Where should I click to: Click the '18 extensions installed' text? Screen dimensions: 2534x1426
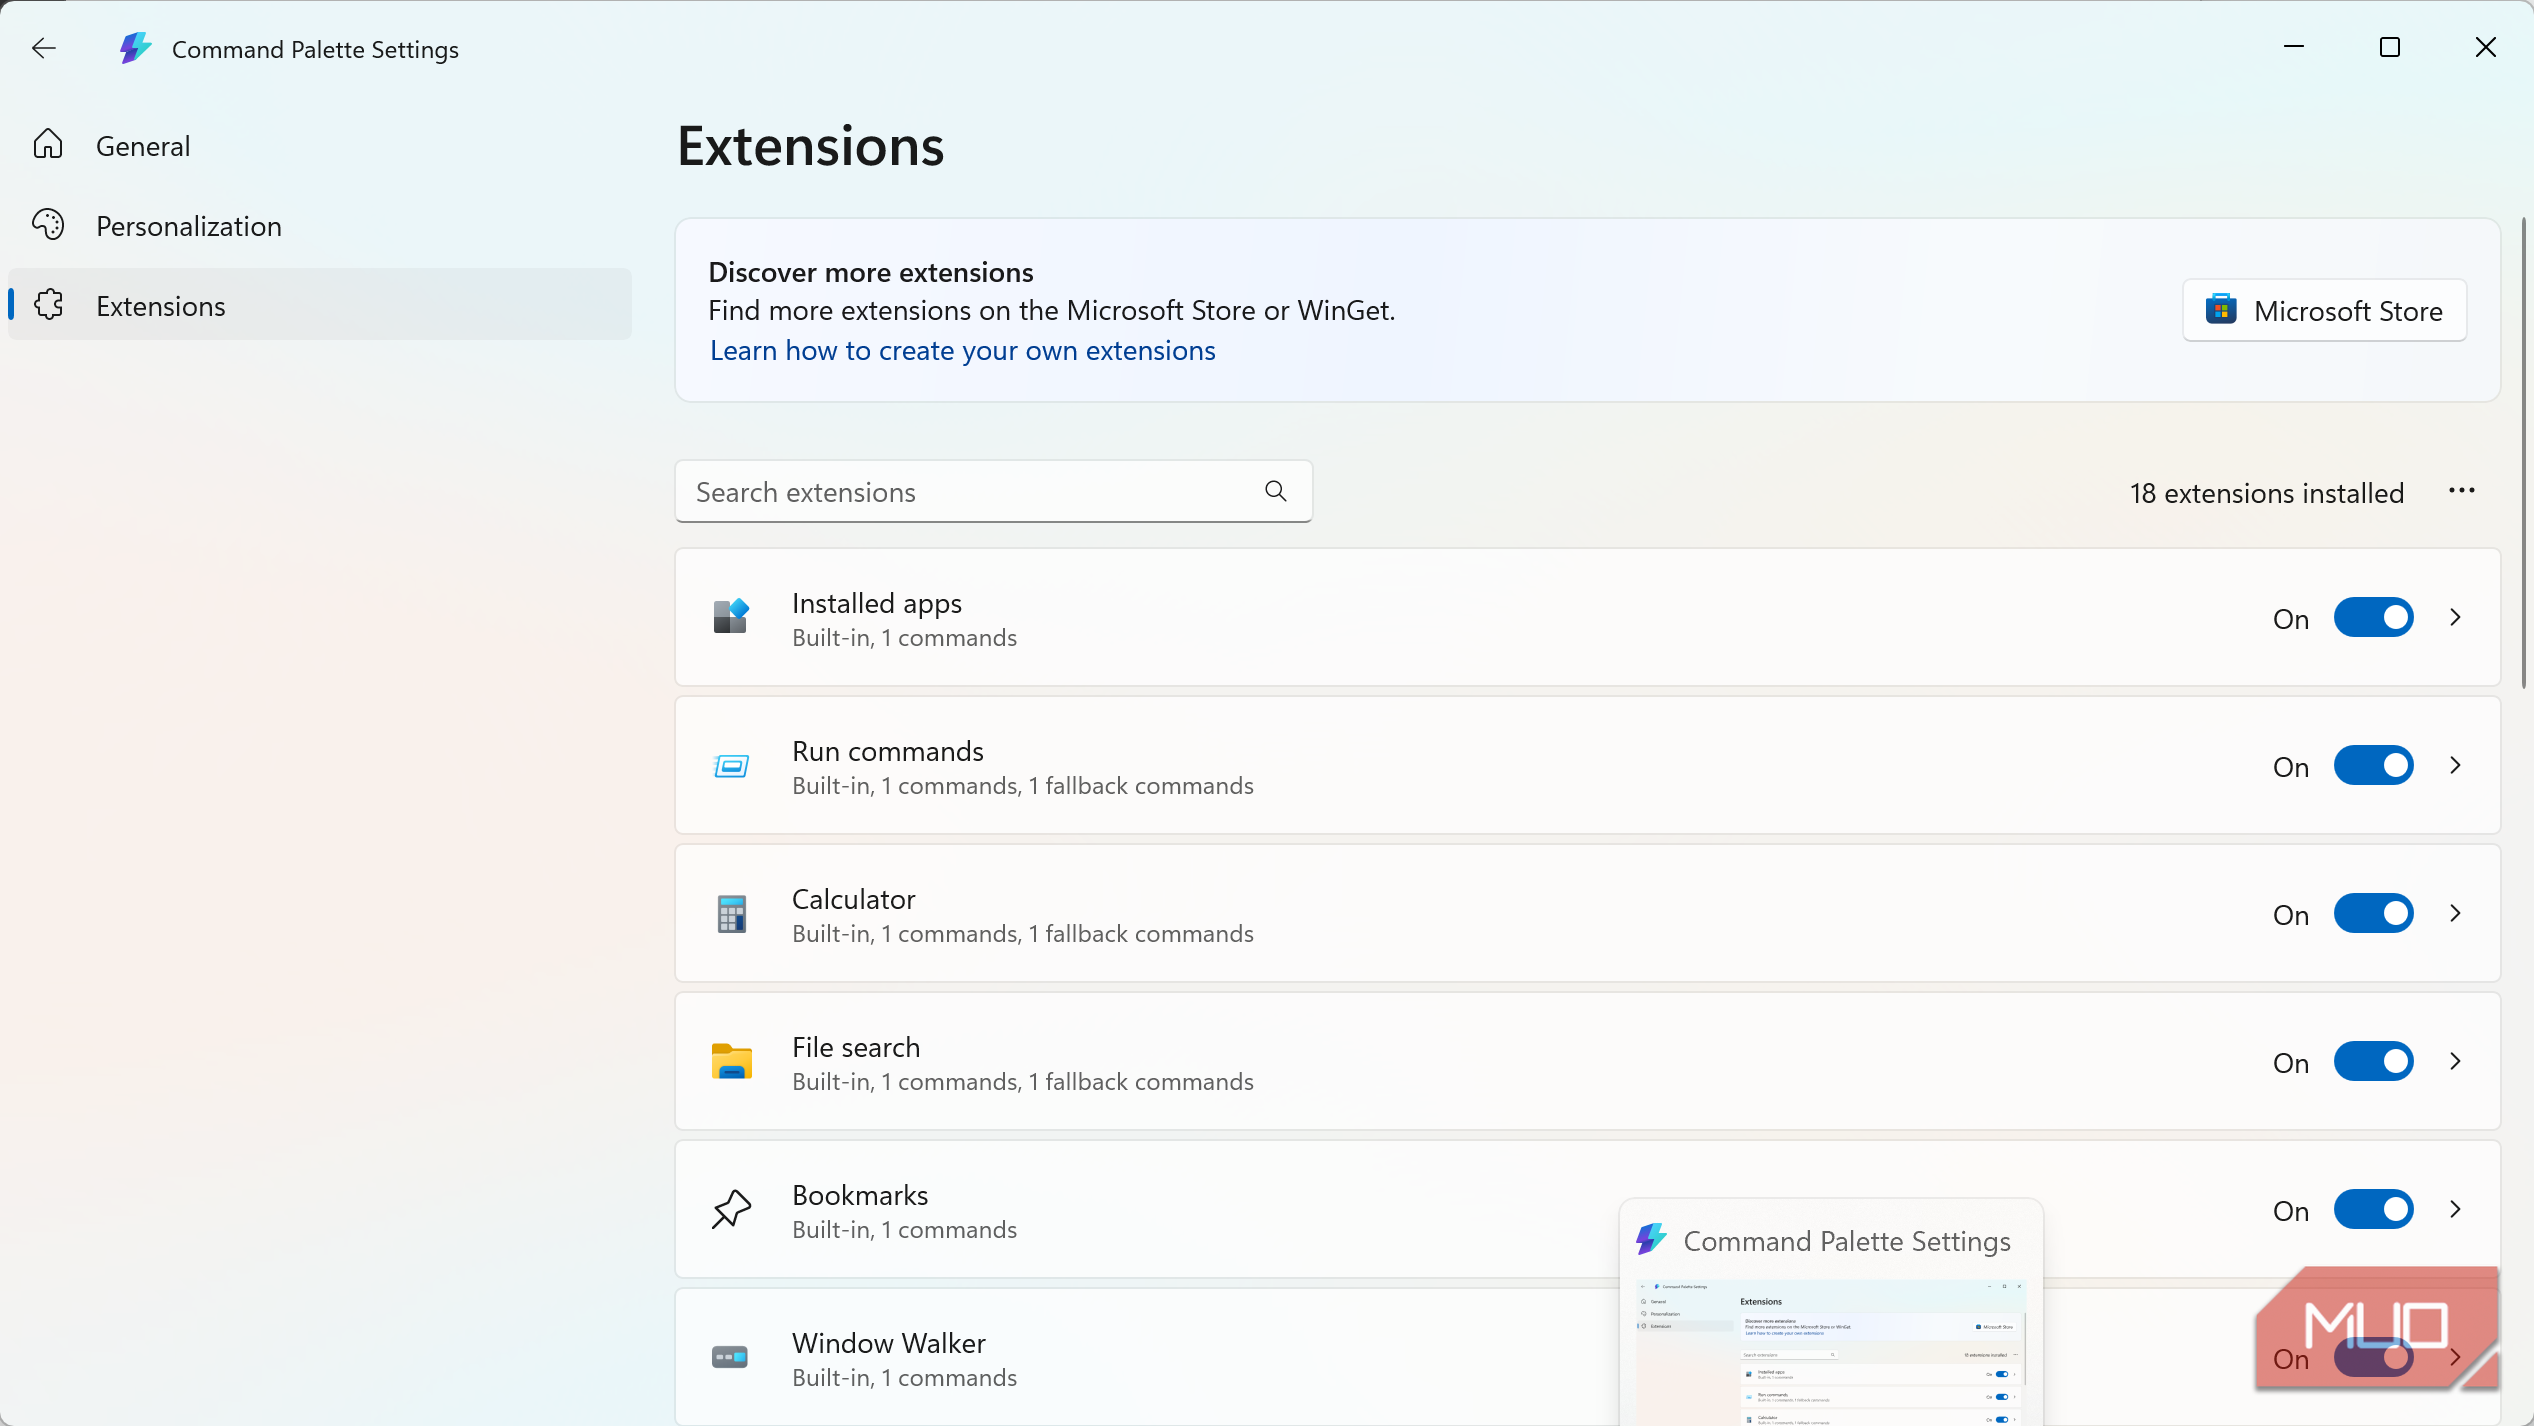2266,493
